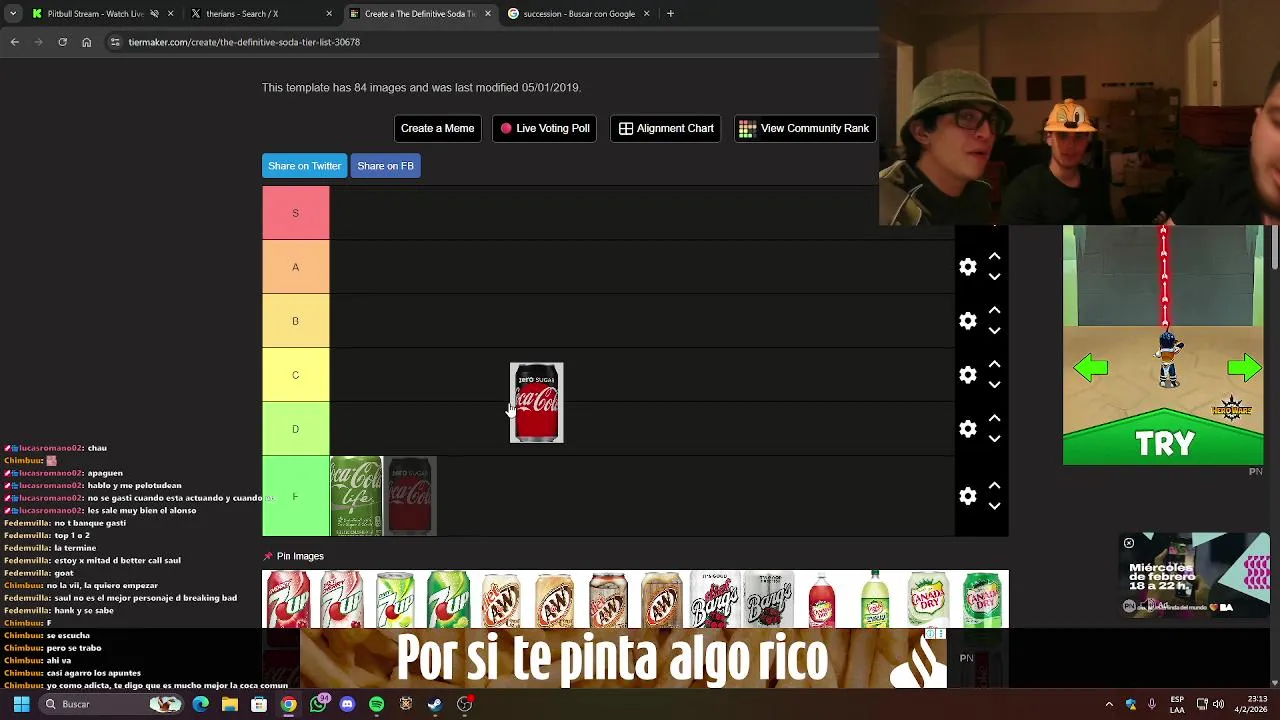Viewport: 1280px width, 720px height.
Task: View Community Rank
Action: tap(805, 128)
